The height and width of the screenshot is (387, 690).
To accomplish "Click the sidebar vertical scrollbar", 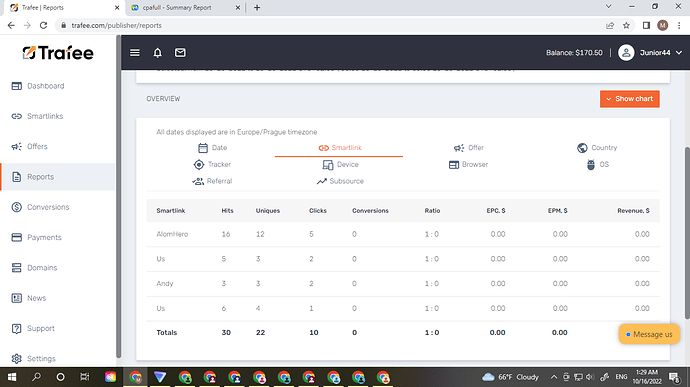I will (x=118, y=197).
